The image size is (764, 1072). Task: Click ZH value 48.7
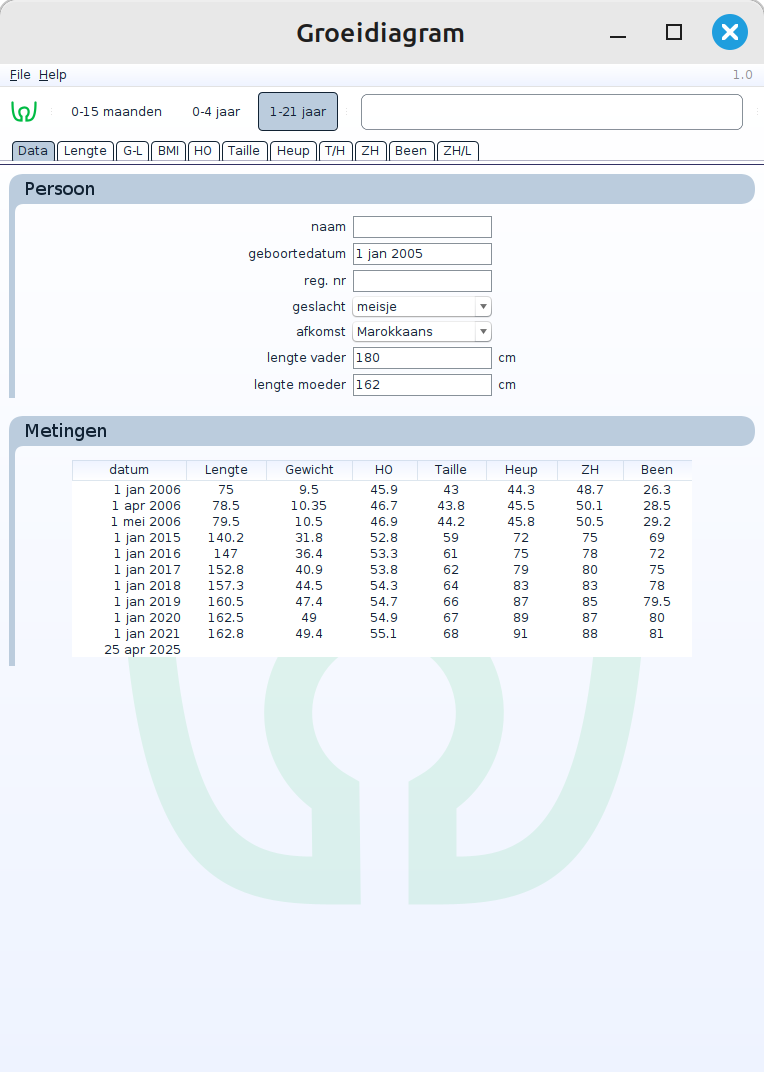pyautogui.click(x=590, y=490)
